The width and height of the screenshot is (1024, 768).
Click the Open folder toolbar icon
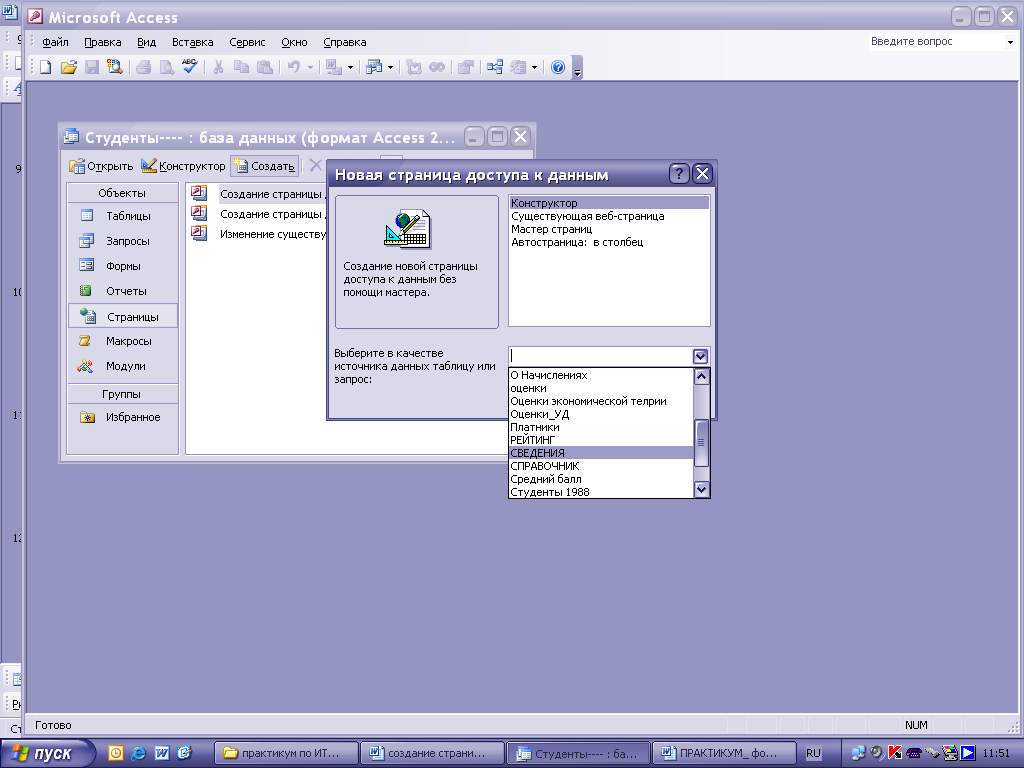click(69, 67)
